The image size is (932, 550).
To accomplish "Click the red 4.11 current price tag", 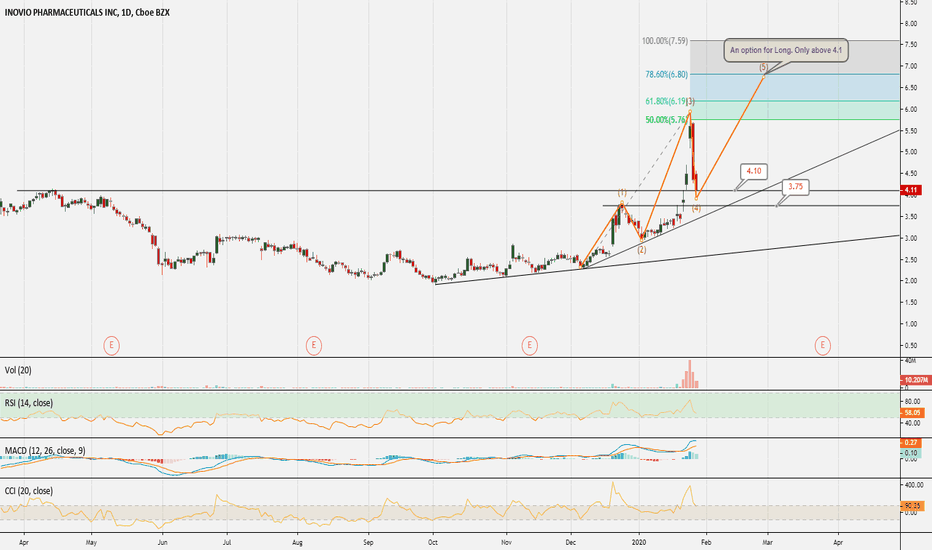I will tap(911, 190).
